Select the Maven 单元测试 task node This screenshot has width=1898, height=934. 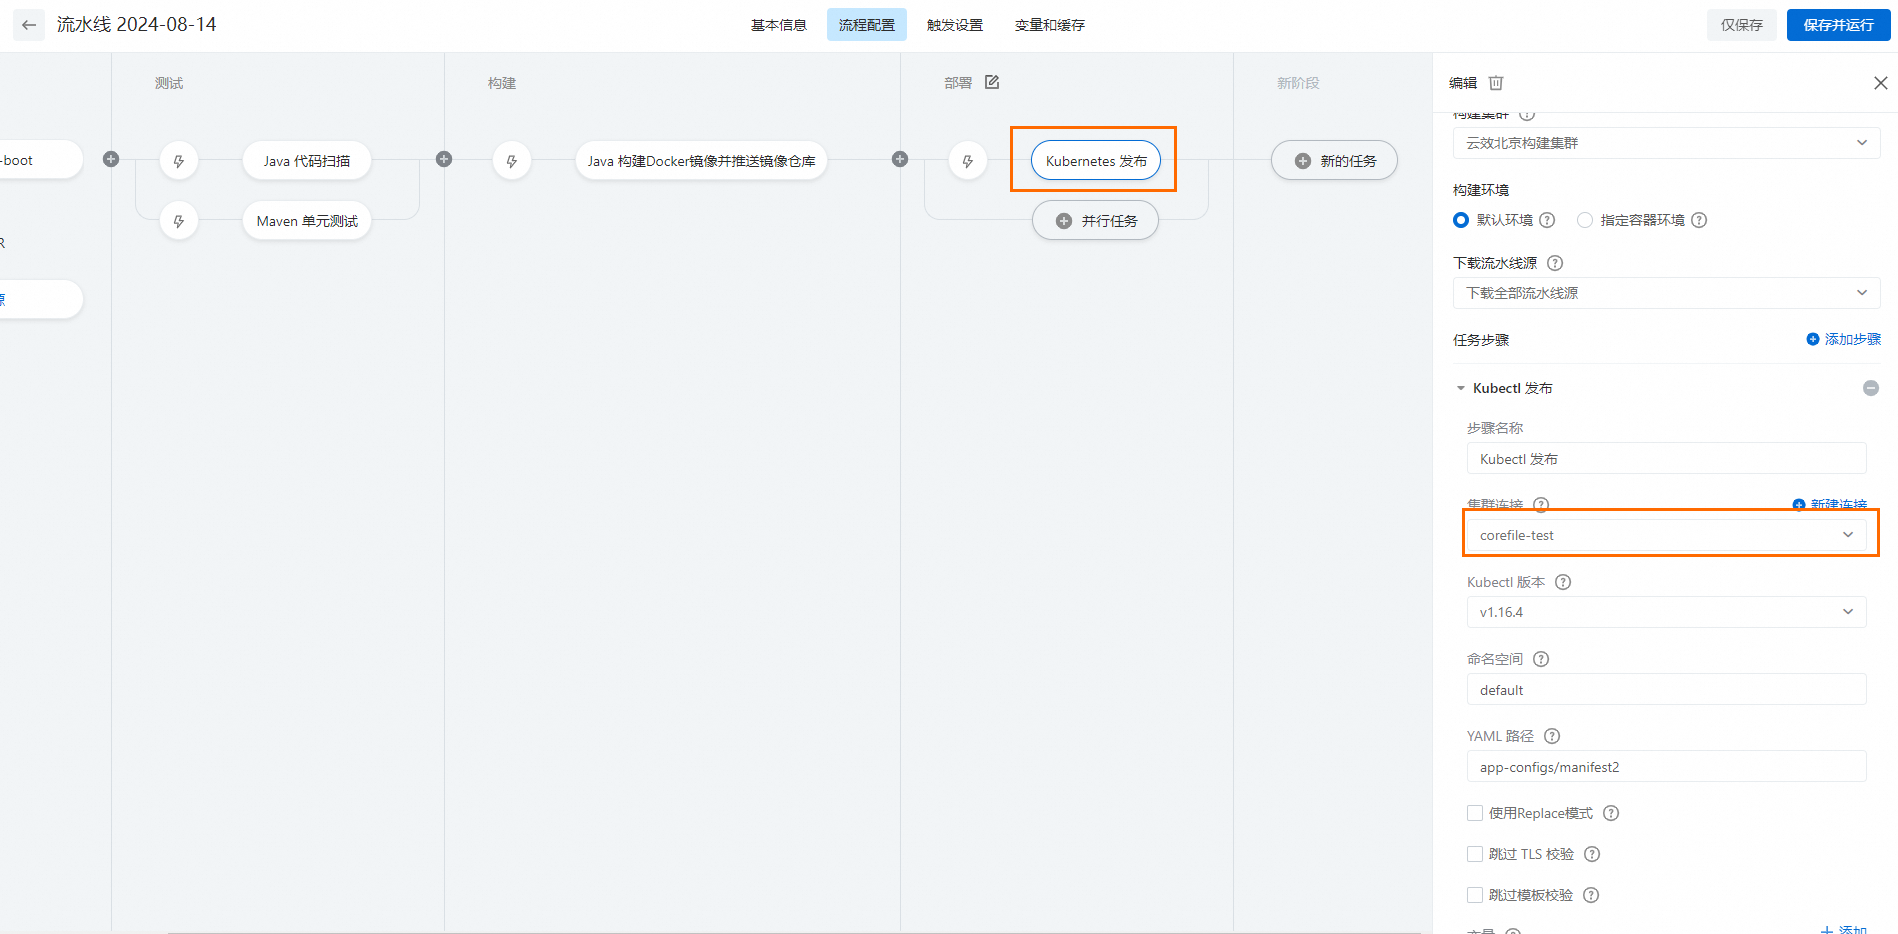pyautogui.click(x=307, y=220)
